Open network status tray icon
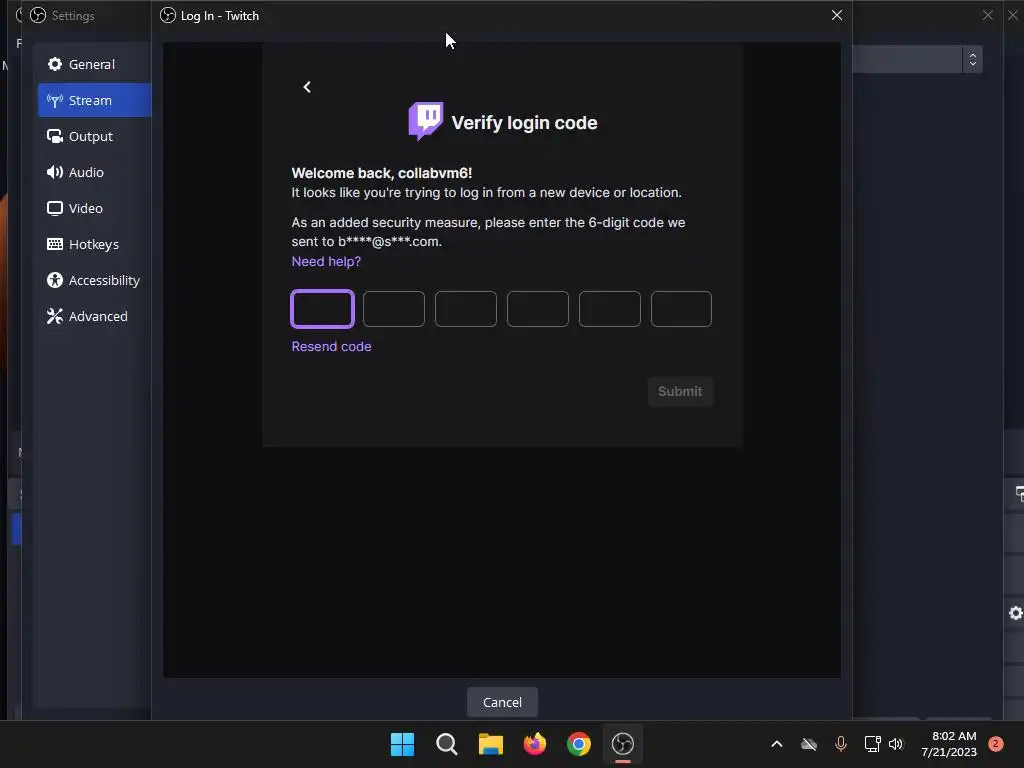Viewport: 1024px width, 768px height. 872,744
